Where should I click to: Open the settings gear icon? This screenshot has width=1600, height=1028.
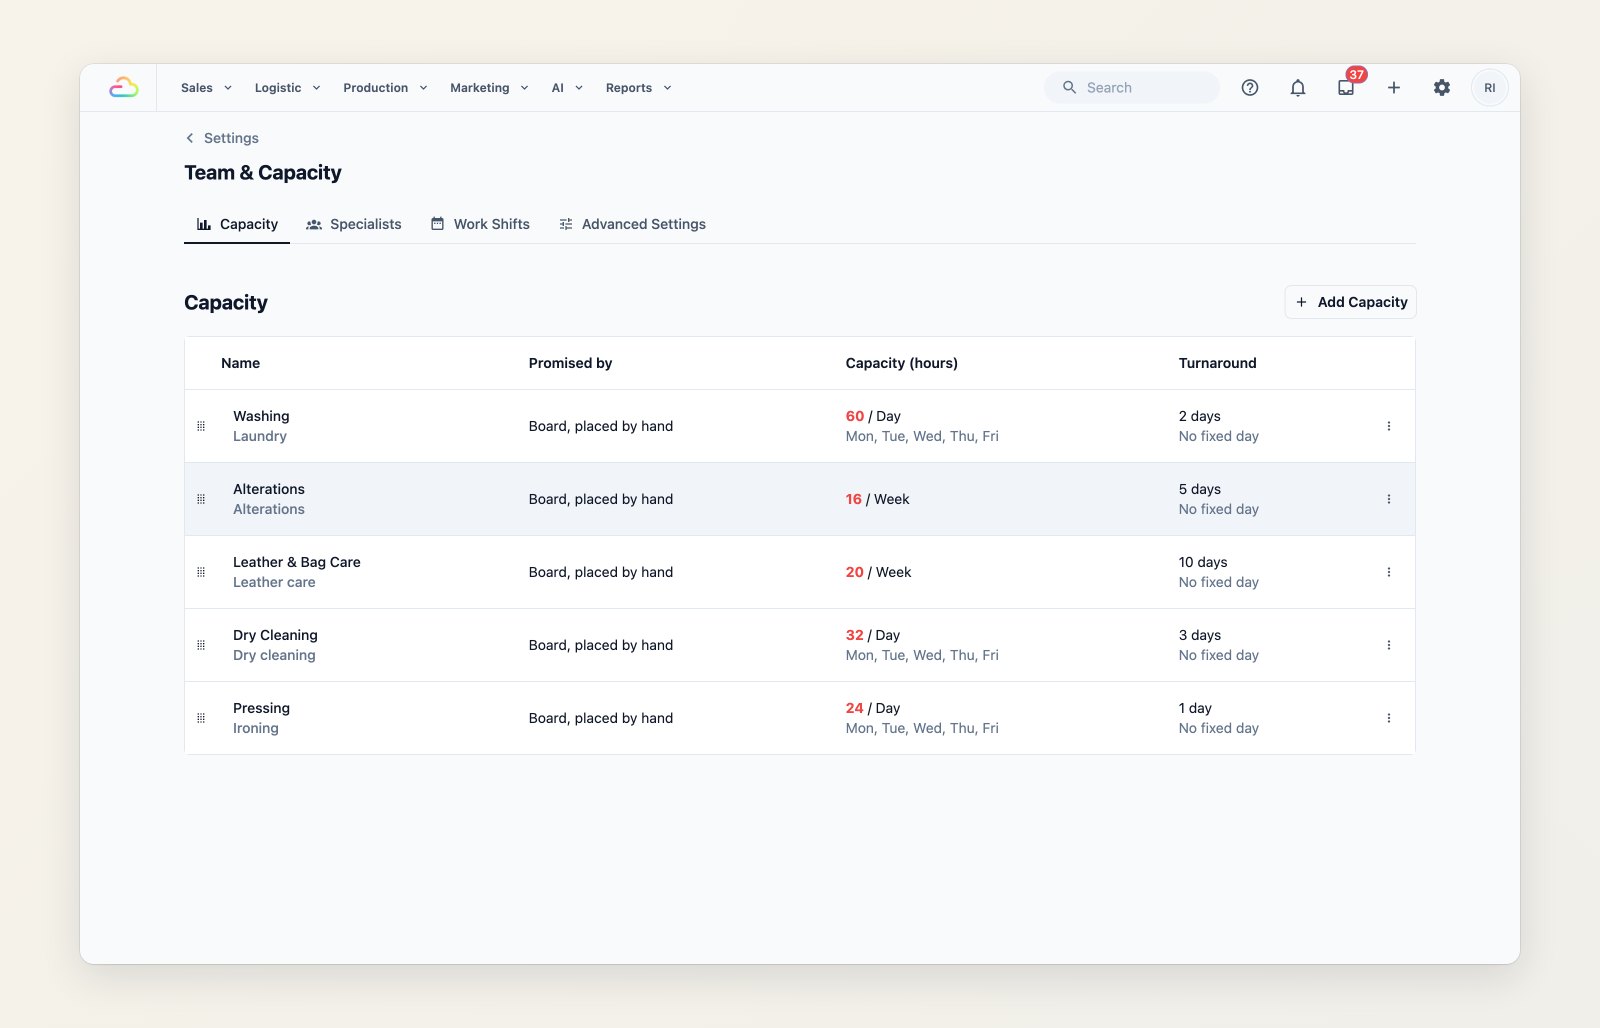pyautogui.click(x=1442, y=88)
